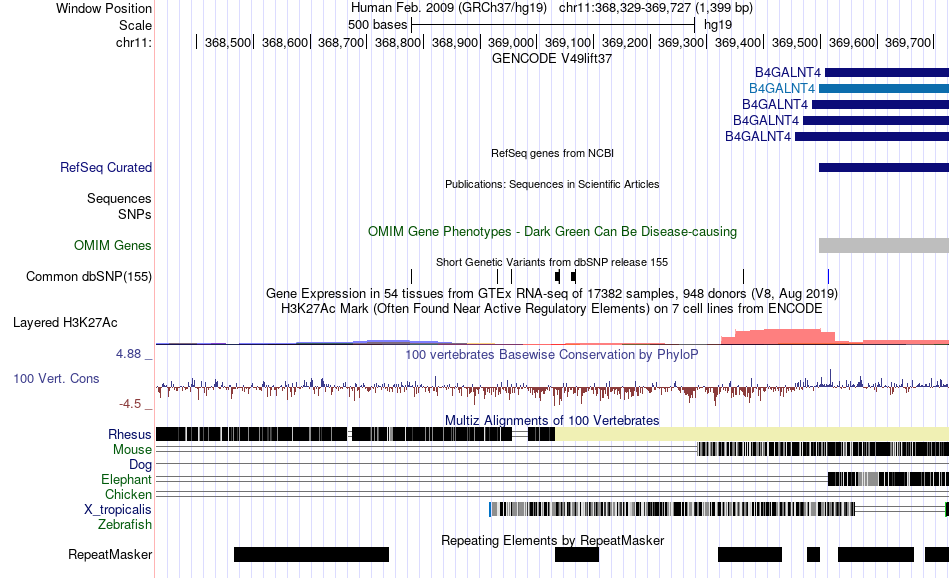Click the topmost B4GALNT4 transcript label
Viewport: 950px width, 578px height.
coord(788,73)
